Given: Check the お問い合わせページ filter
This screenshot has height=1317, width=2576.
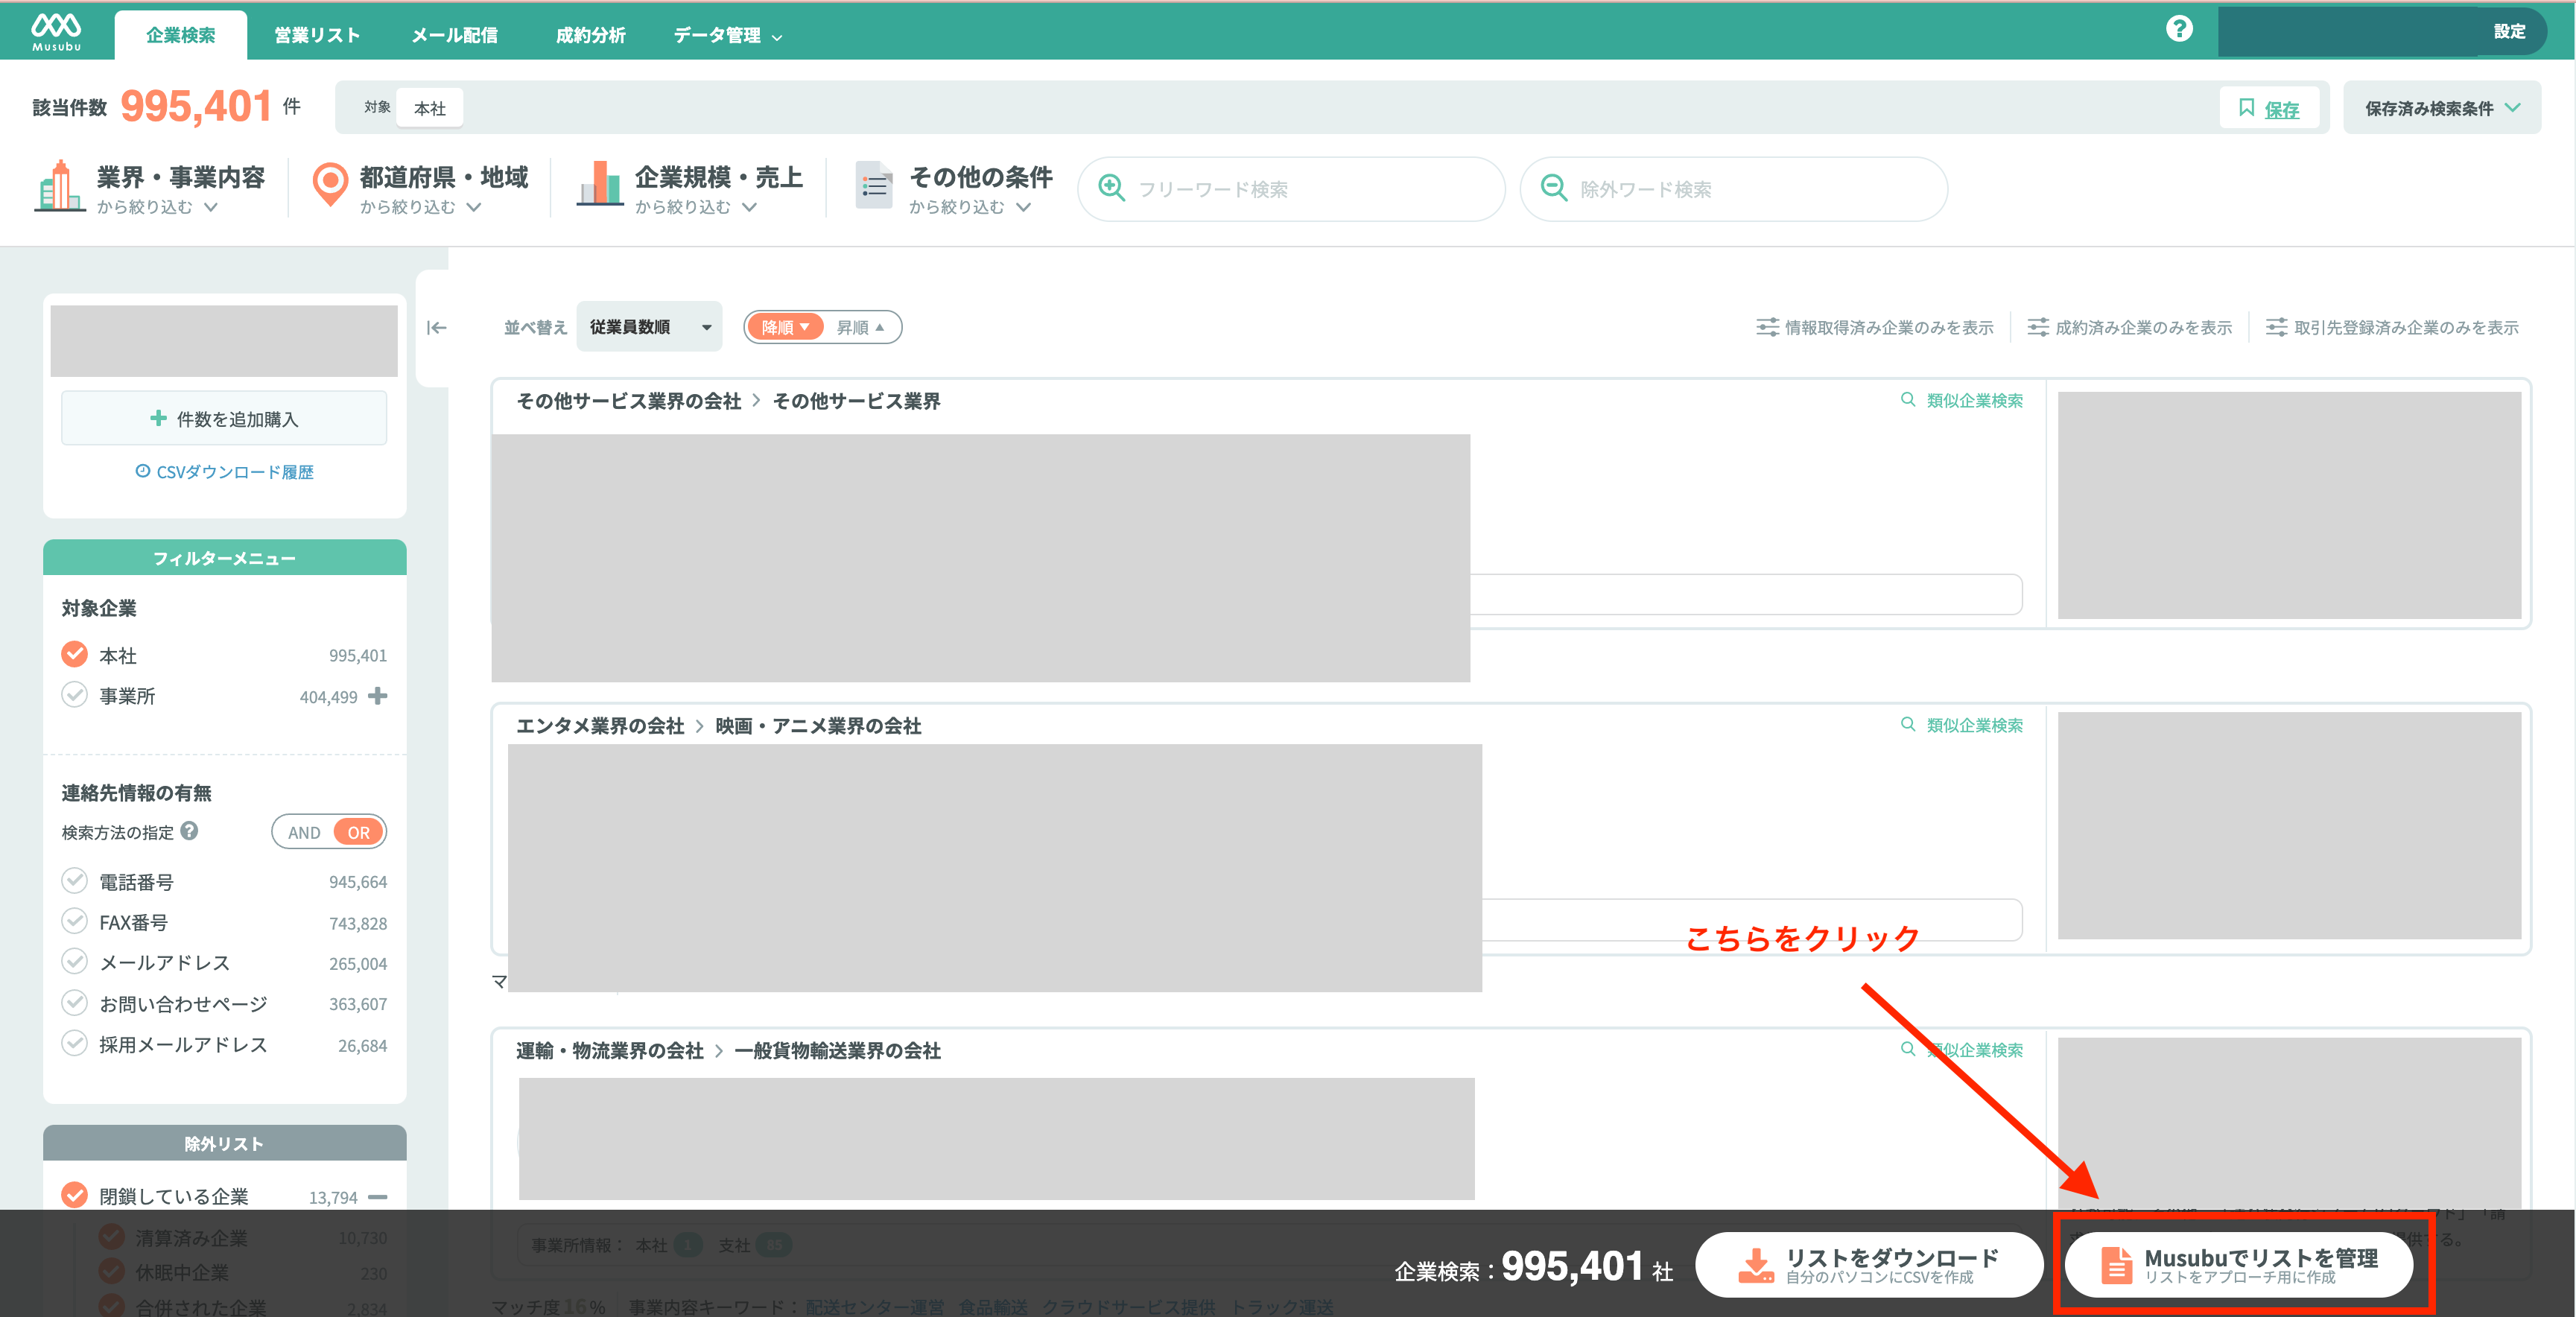Looking at the screenshot, I should coord(75,1003).
